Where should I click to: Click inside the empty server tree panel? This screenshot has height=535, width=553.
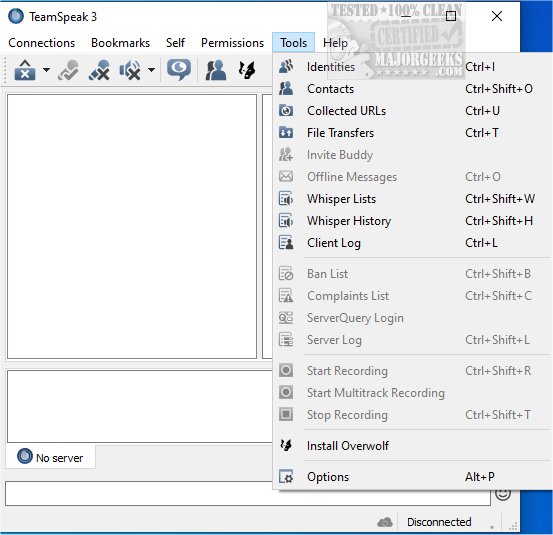coord(132,226)
